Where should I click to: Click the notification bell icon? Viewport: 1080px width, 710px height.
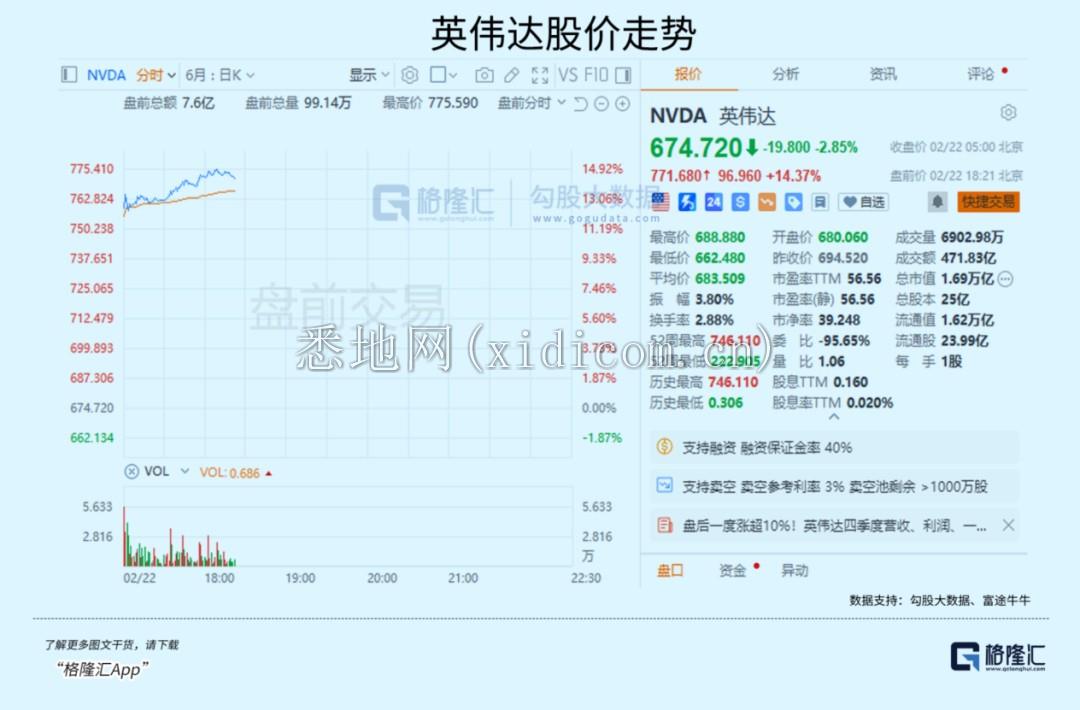pyautogui.click(x=937, y=202)
